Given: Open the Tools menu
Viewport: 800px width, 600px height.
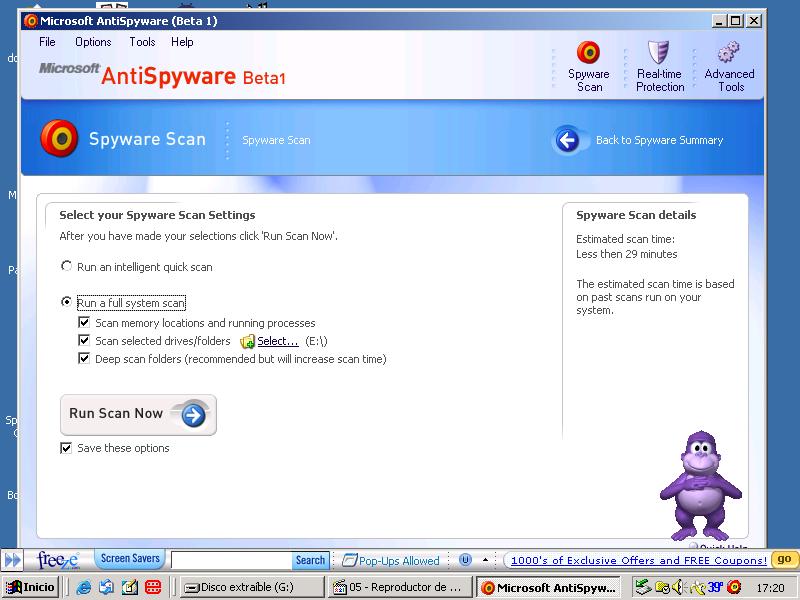Looking at the screenshot, I should pos(142,42).
